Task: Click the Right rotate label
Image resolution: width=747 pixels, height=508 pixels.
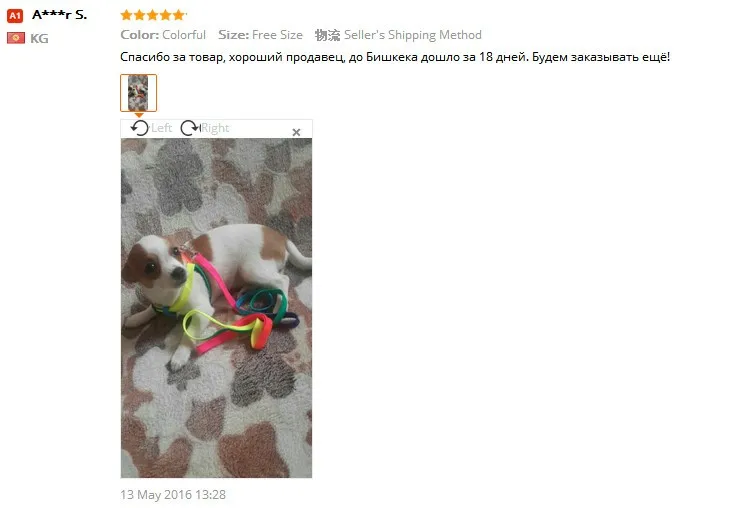Action: [215, 128]
